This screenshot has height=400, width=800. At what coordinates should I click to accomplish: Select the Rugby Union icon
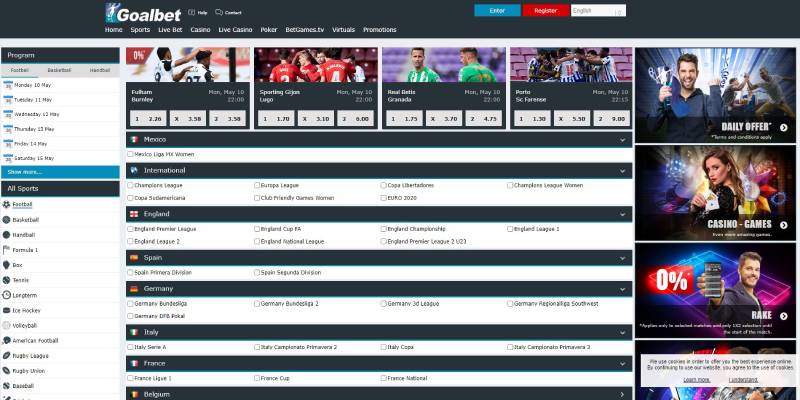pos(6,371)
